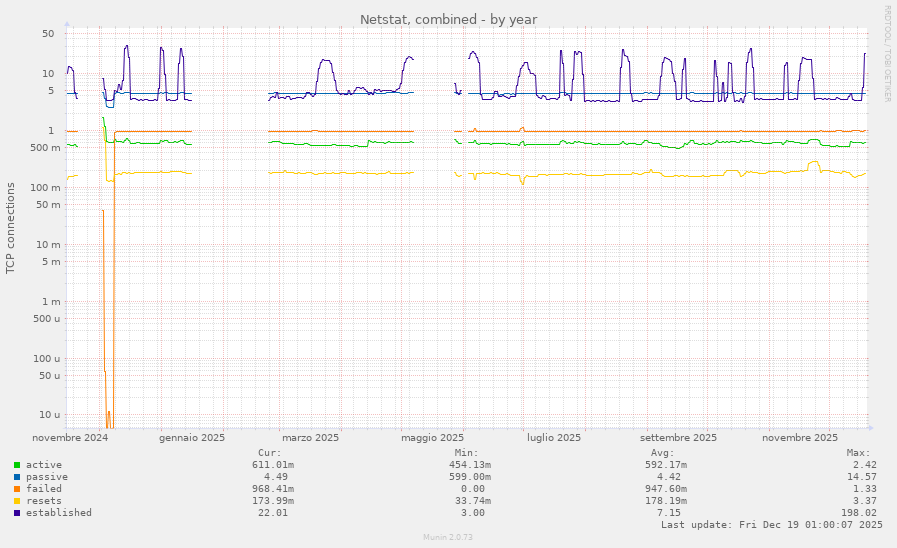Viewport: 897px width, 548px height.
Task: Click passive current value 4.49
Action: (x=276, y=477)
